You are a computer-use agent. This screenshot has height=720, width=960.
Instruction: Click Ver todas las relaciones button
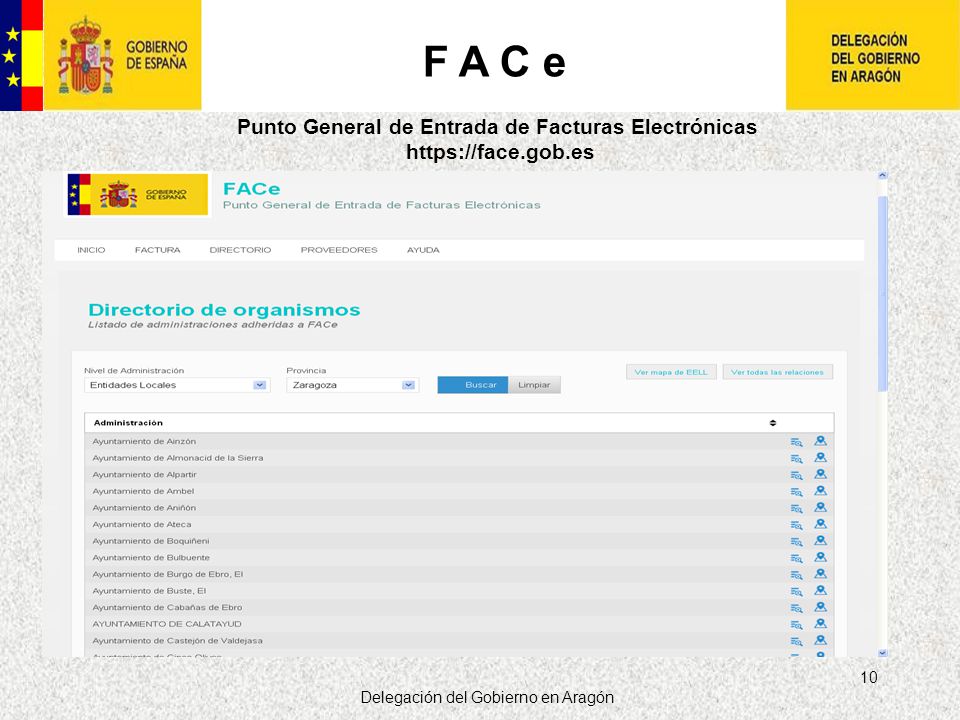tap(778, 372)
